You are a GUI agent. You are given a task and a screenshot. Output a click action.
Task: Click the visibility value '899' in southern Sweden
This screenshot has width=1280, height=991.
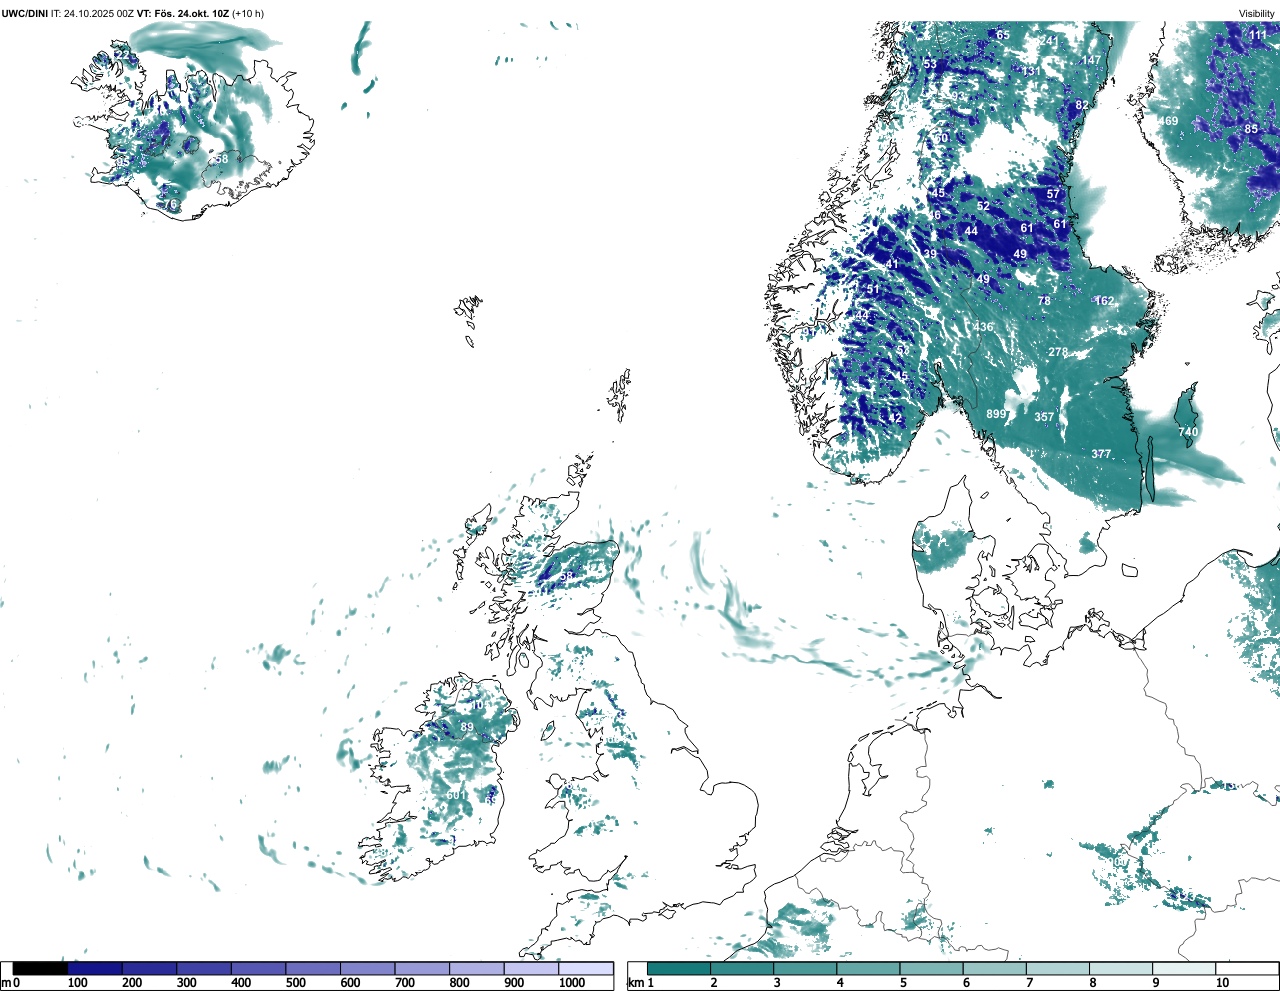tap(996, 414)
